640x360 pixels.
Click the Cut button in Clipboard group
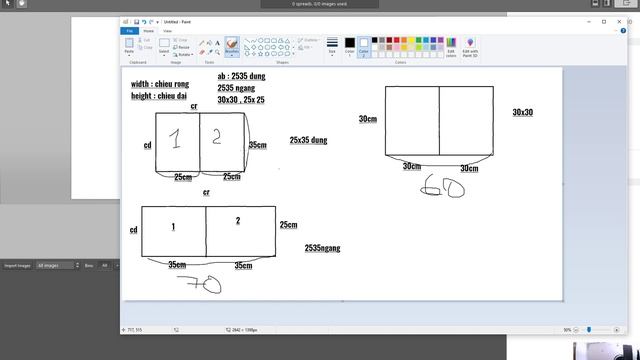point(144,40)
